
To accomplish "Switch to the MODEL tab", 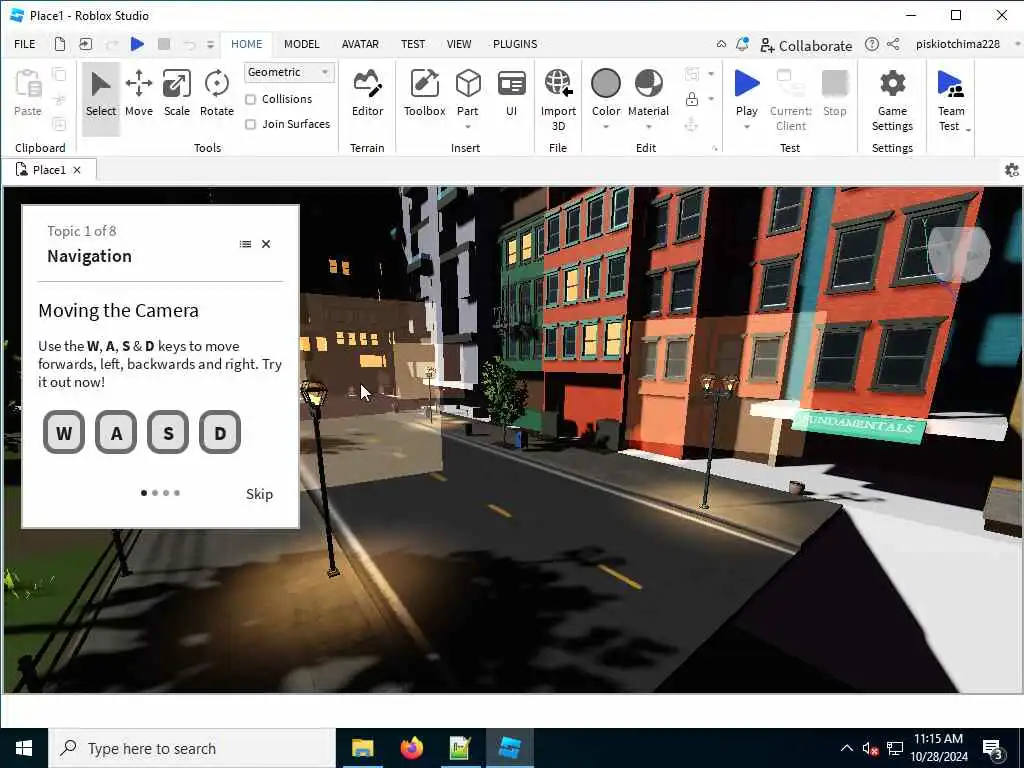I will coord(302,44).
